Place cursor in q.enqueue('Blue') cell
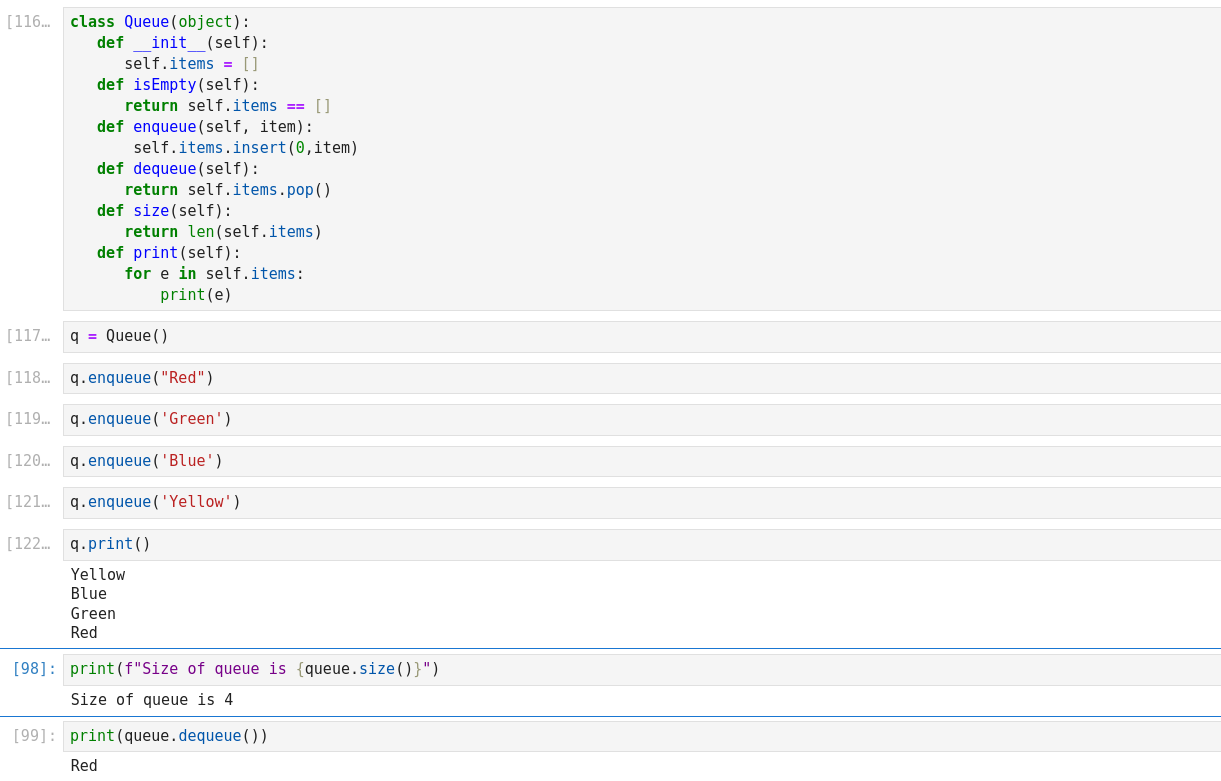 (x=640, y=461)
